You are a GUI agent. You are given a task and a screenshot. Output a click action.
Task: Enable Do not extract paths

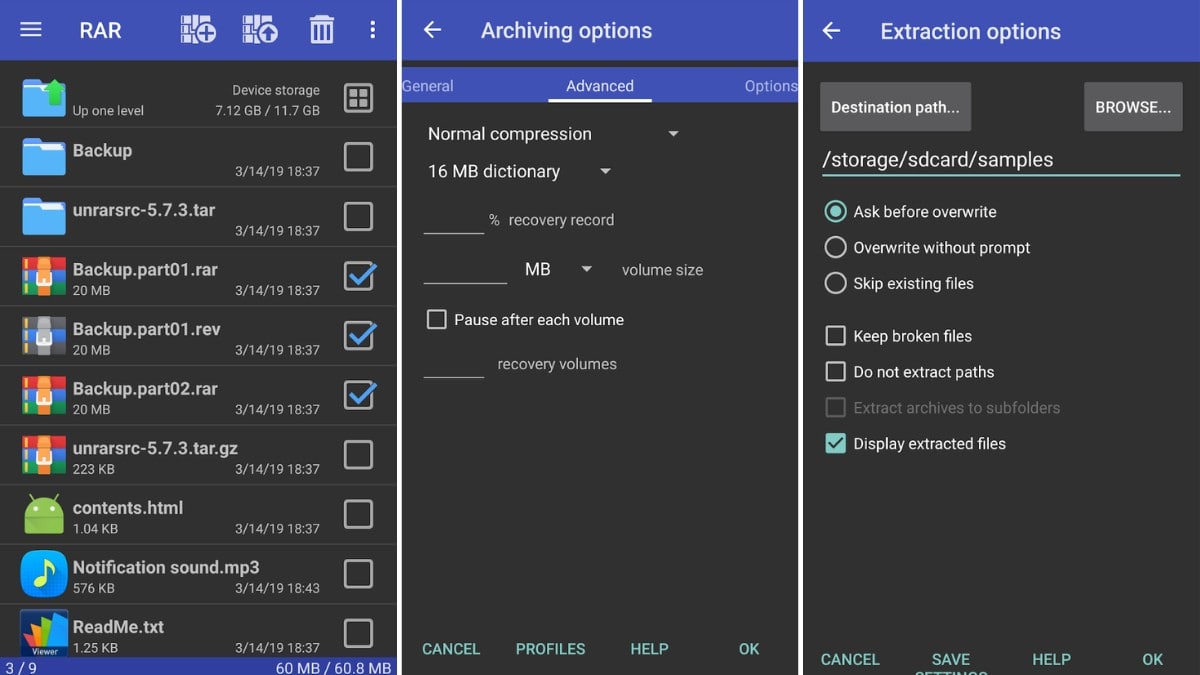click(x=835, y=372)
